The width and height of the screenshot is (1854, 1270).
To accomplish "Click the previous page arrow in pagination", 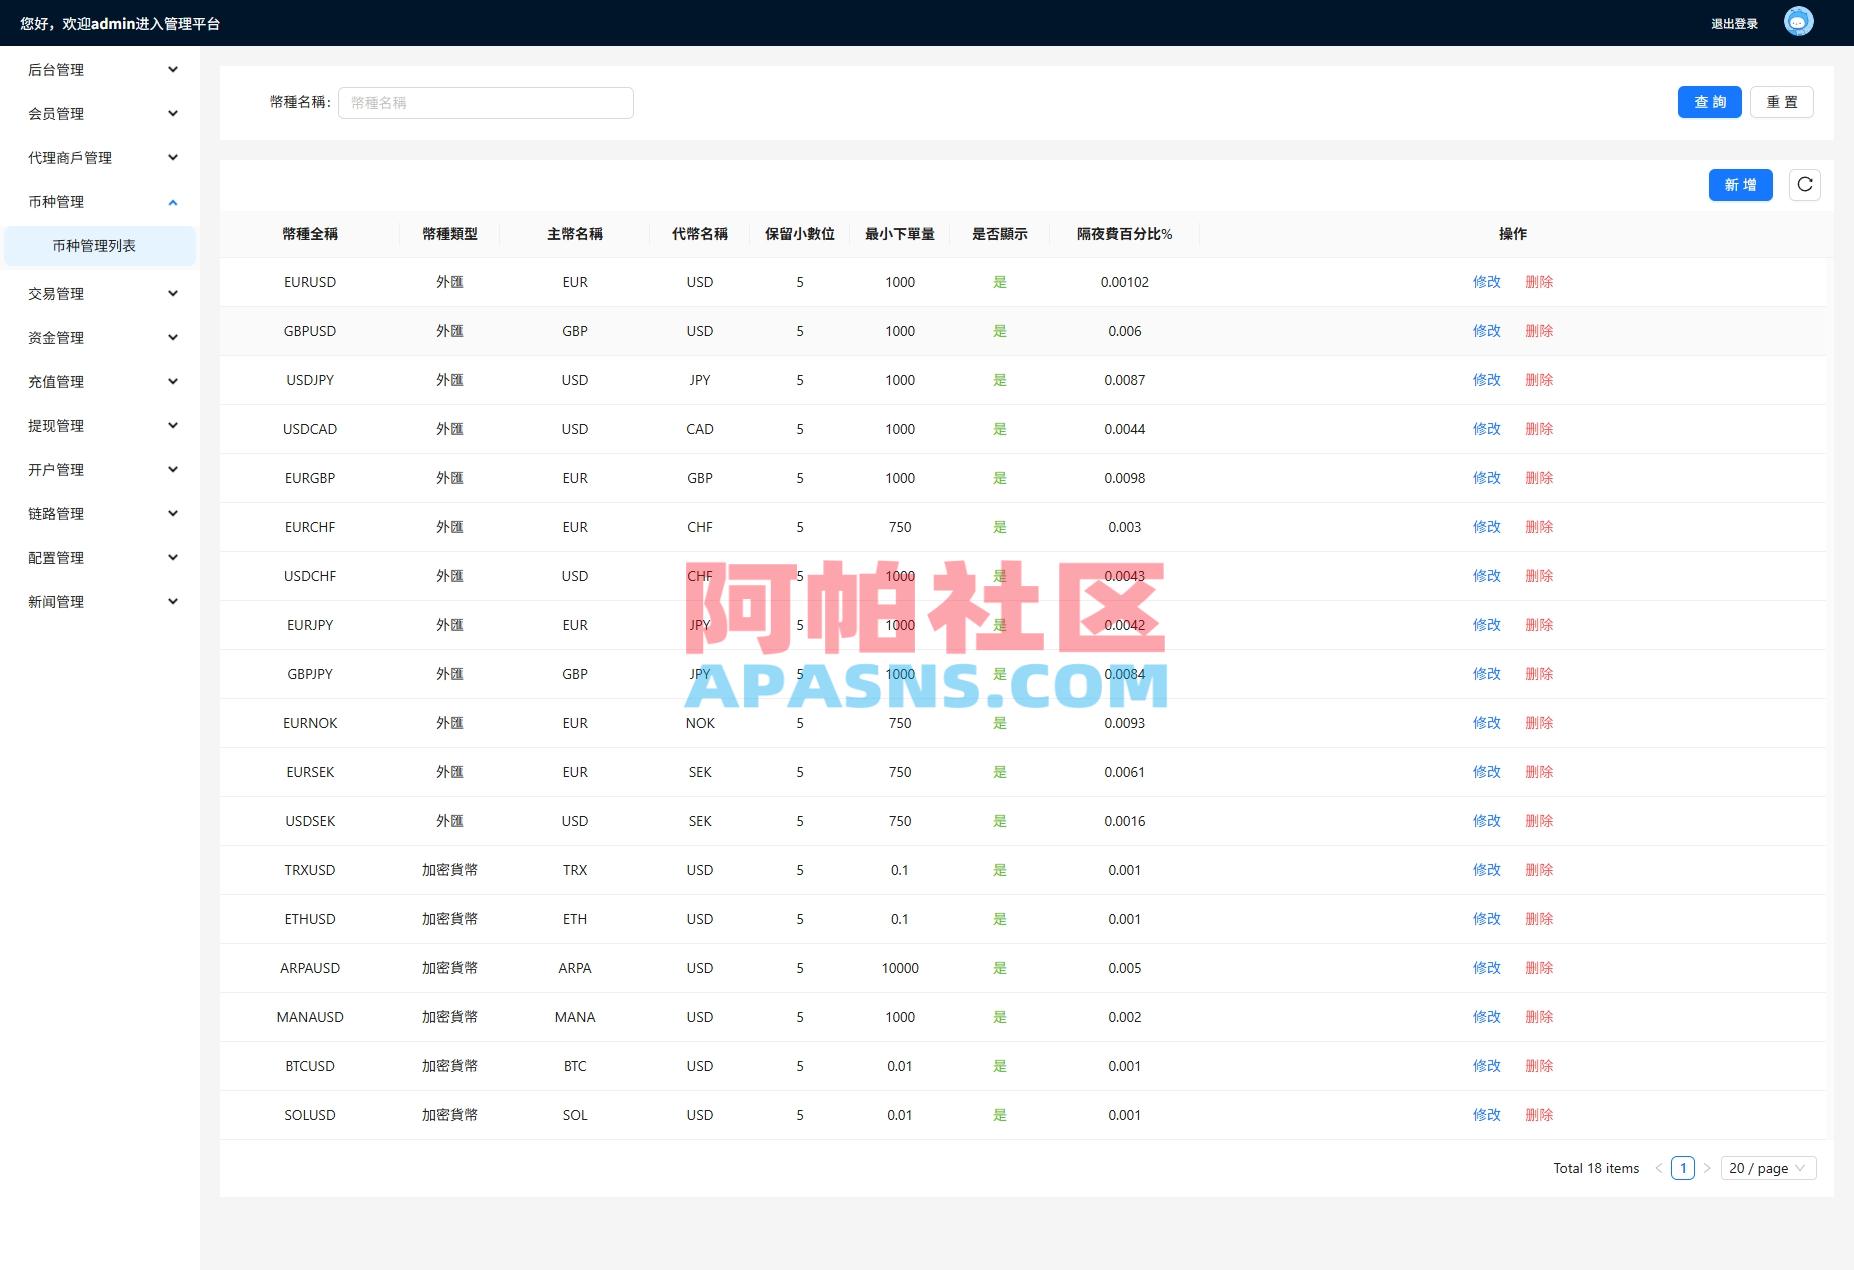I will [x=1657, y=1167].
